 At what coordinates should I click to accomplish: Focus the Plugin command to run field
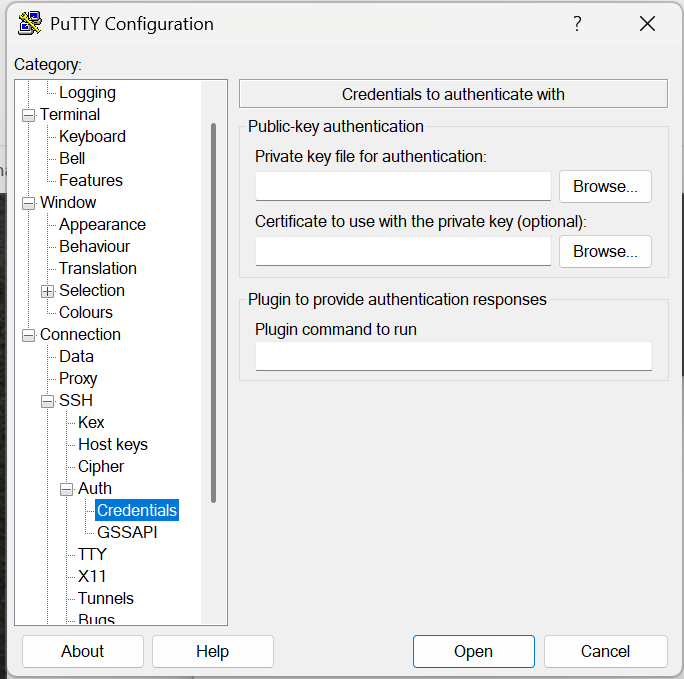453,356
